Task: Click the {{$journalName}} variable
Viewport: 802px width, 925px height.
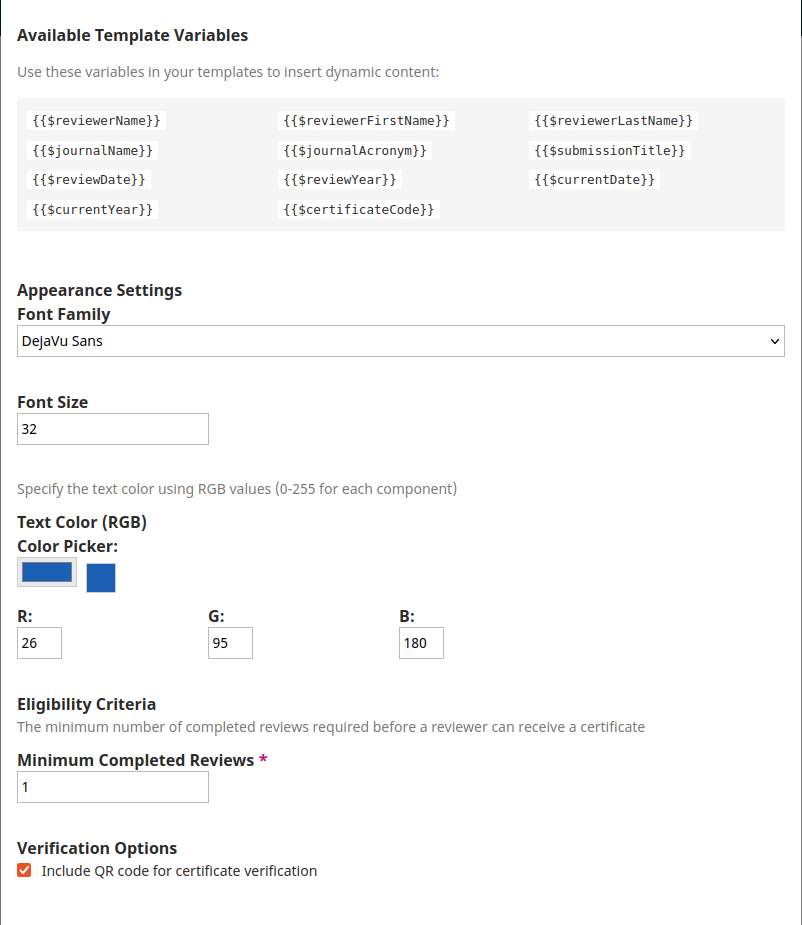Action: tap(93, 151)
